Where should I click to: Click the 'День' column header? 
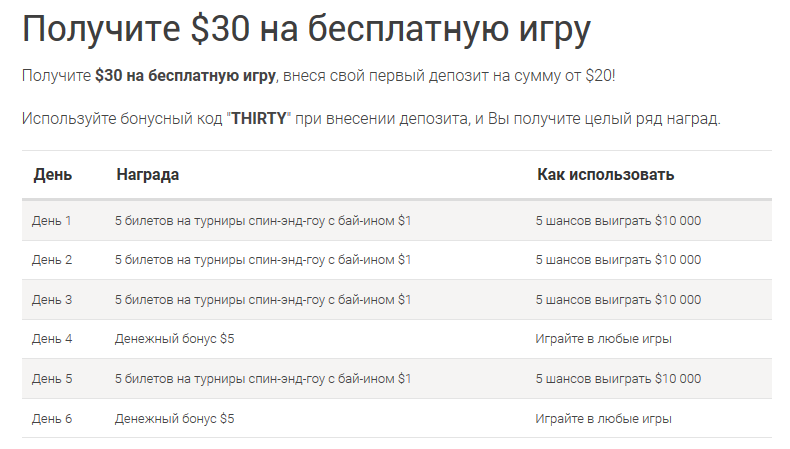click(x=53, y=174)
